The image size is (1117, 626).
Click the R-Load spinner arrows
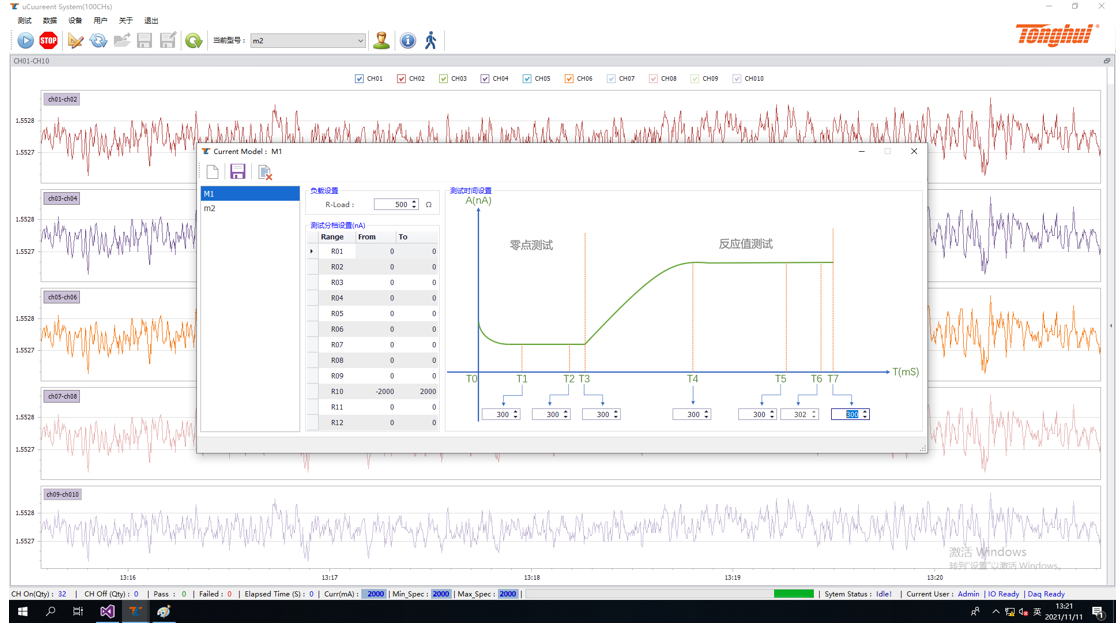click(414, 205)
